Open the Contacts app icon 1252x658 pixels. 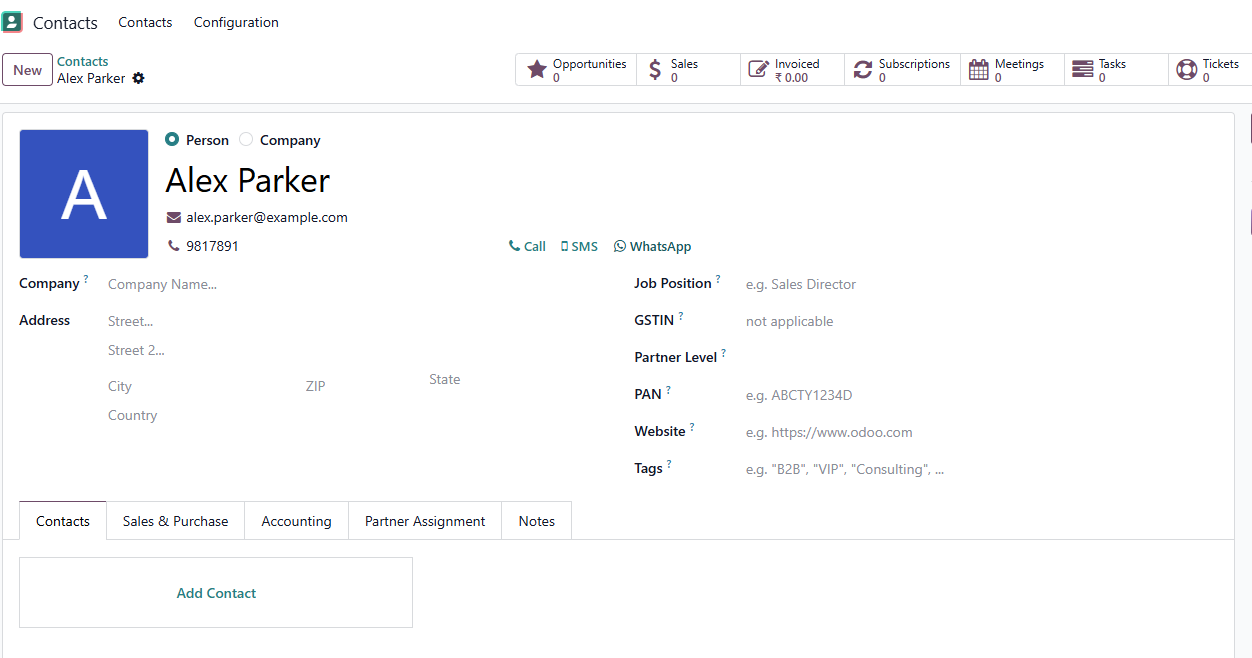point(12,22)
